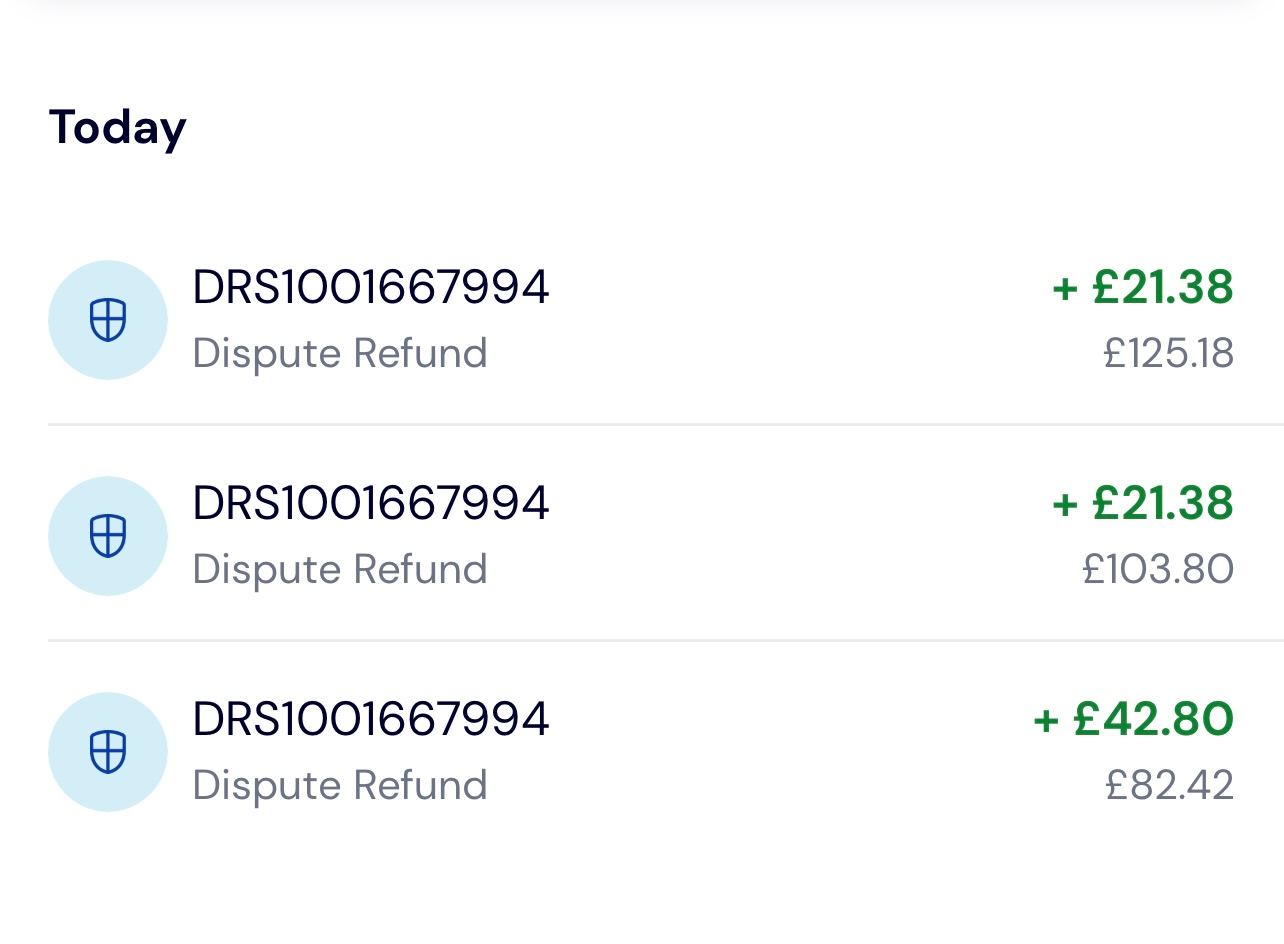This screenshot has width=1284, height=944.
Task: Click the Dispute Refund label in the bottom transaction
Action: tap(340, 786)
